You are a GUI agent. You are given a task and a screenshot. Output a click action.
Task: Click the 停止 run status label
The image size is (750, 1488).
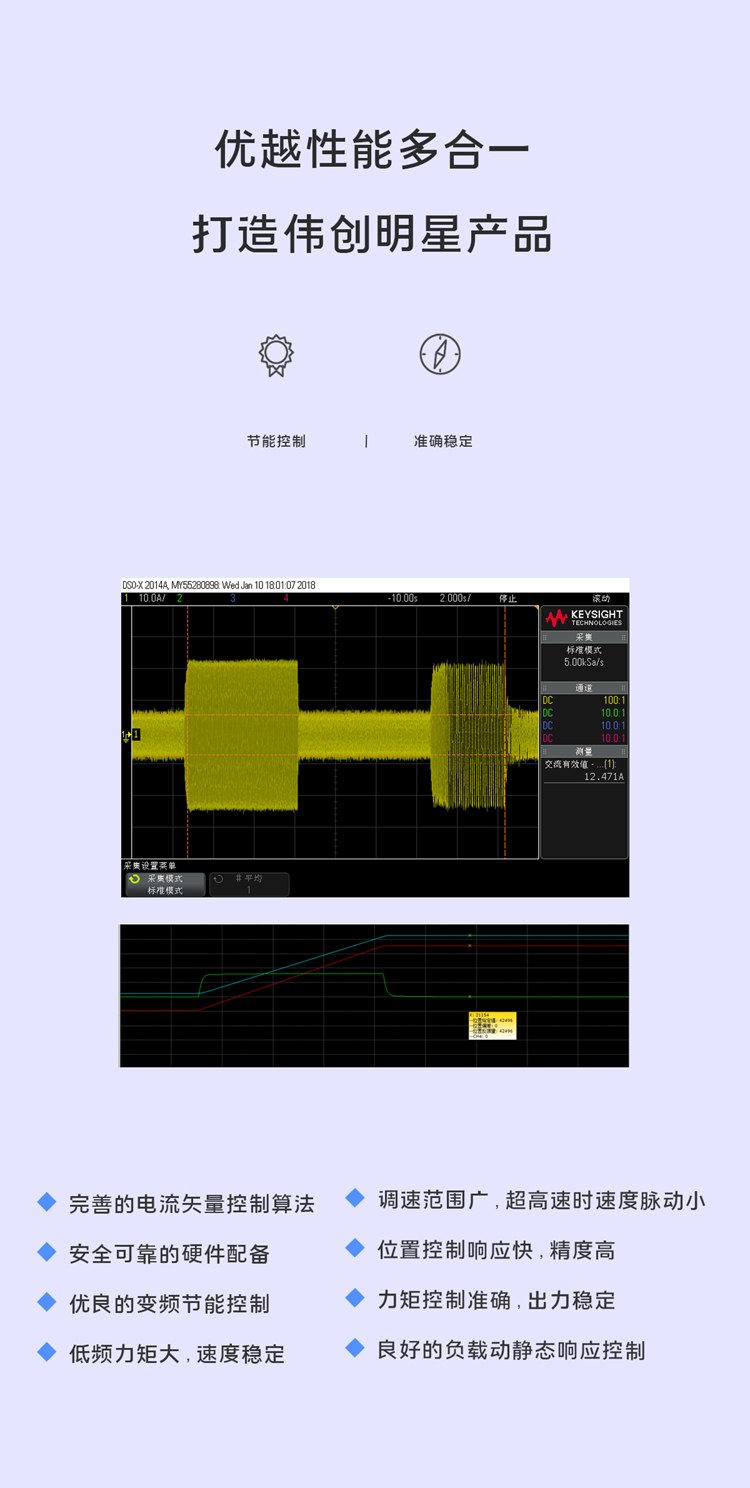pyautogui.click(x=508, y=598)
